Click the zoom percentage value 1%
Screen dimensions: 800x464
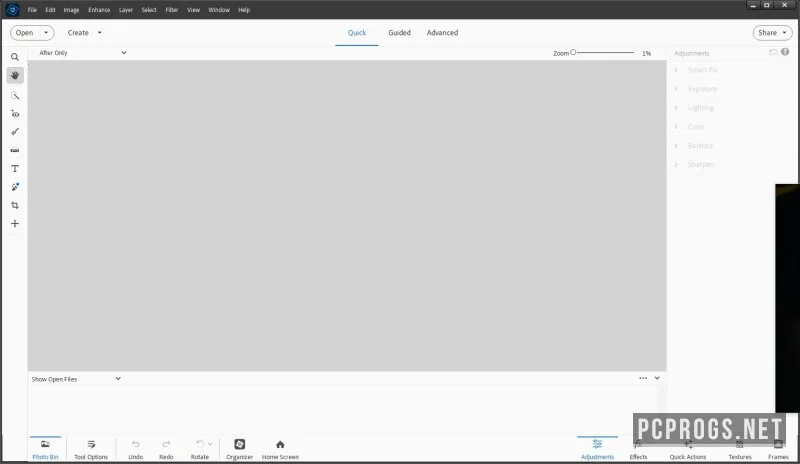[646, 53]
